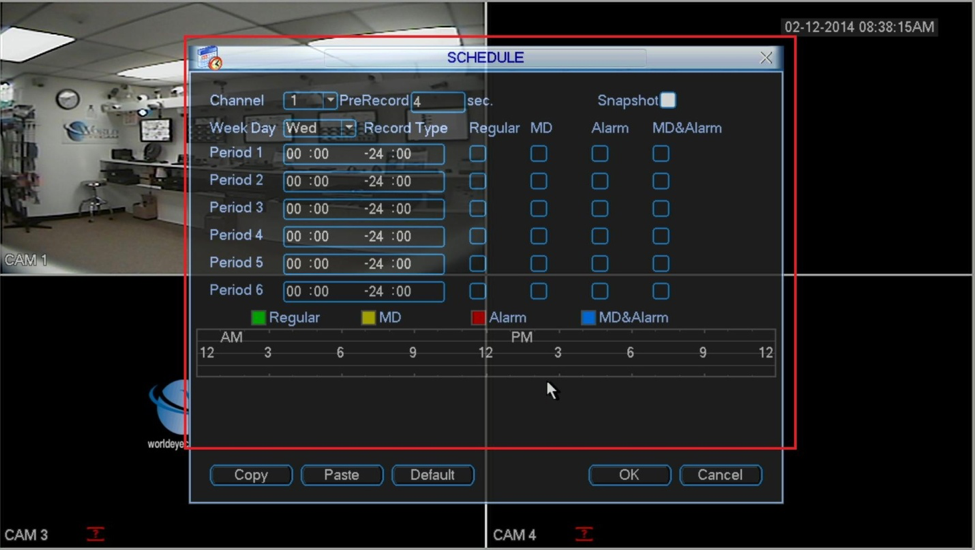The height and width of the screenshot is (550, 975).
Task: Click the CAM 4 video loss icon
Action: pyautogui.click(x=584, y=533)
